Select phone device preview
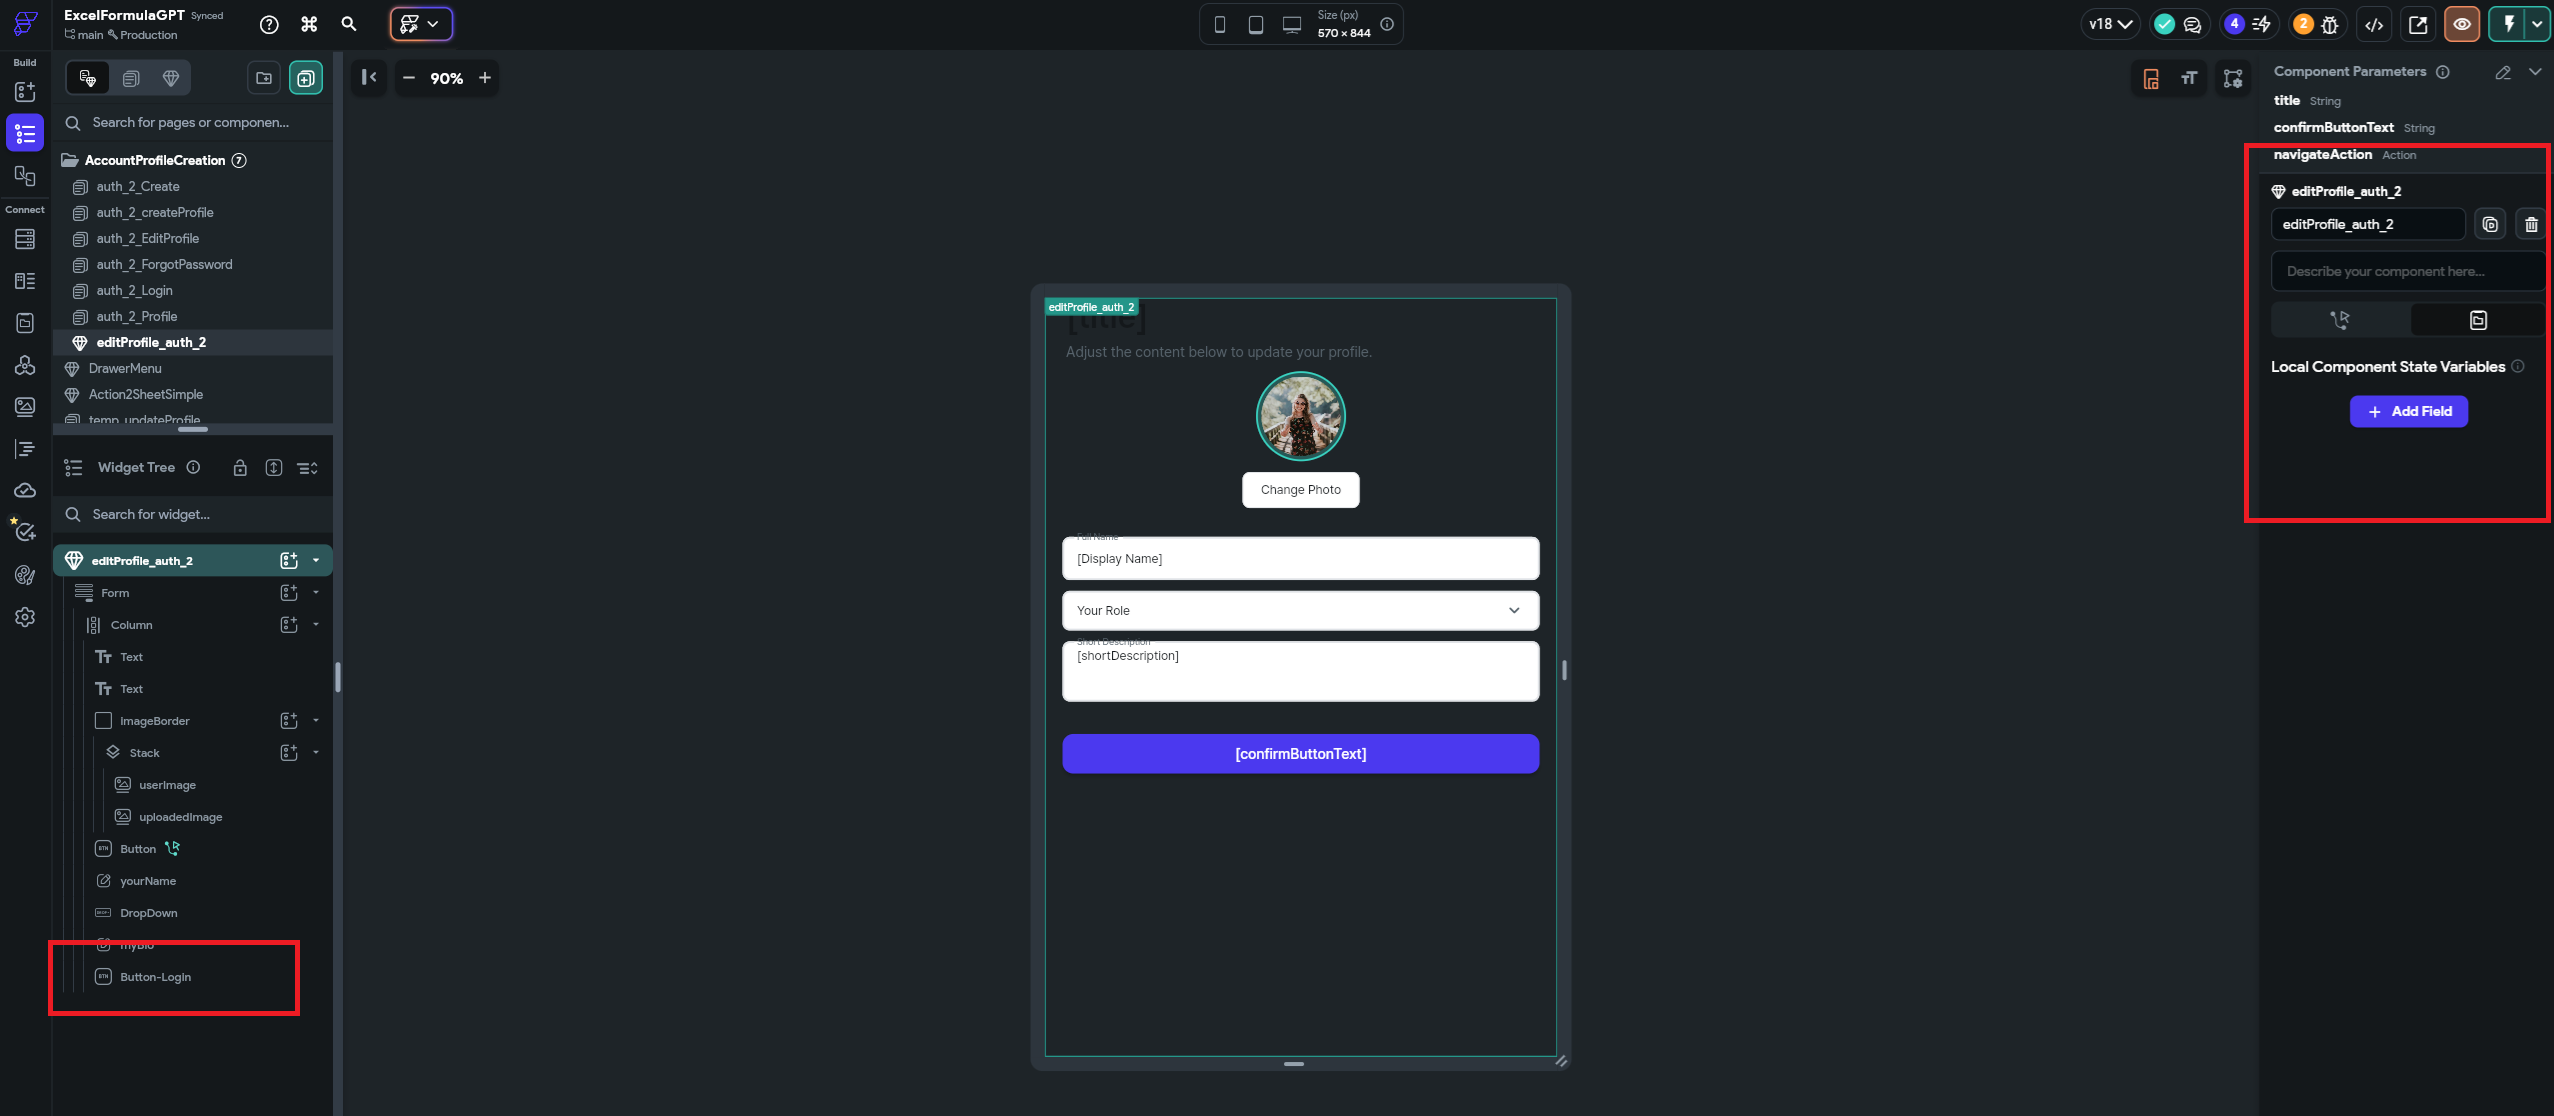The height and width of the screenshot is (1116, 2554). 1220,25
